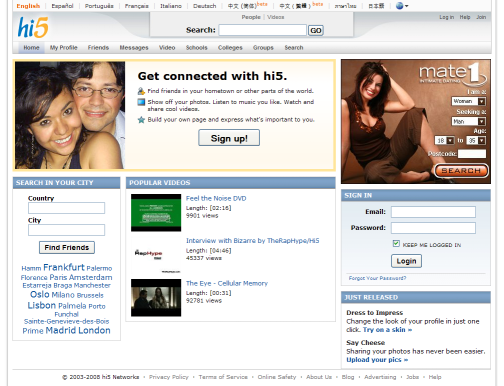Viewport: 504px width, 386px height.
Task: Click the find friends people icon
Action: click(141, 91)
